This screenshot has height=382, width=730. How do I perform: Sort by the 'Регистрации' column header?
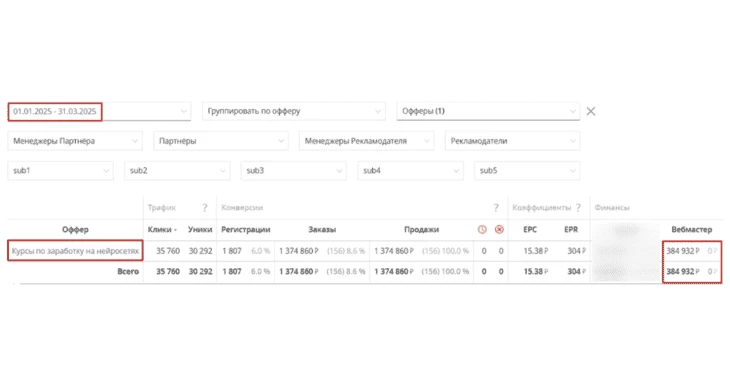(x=246, y=229)
